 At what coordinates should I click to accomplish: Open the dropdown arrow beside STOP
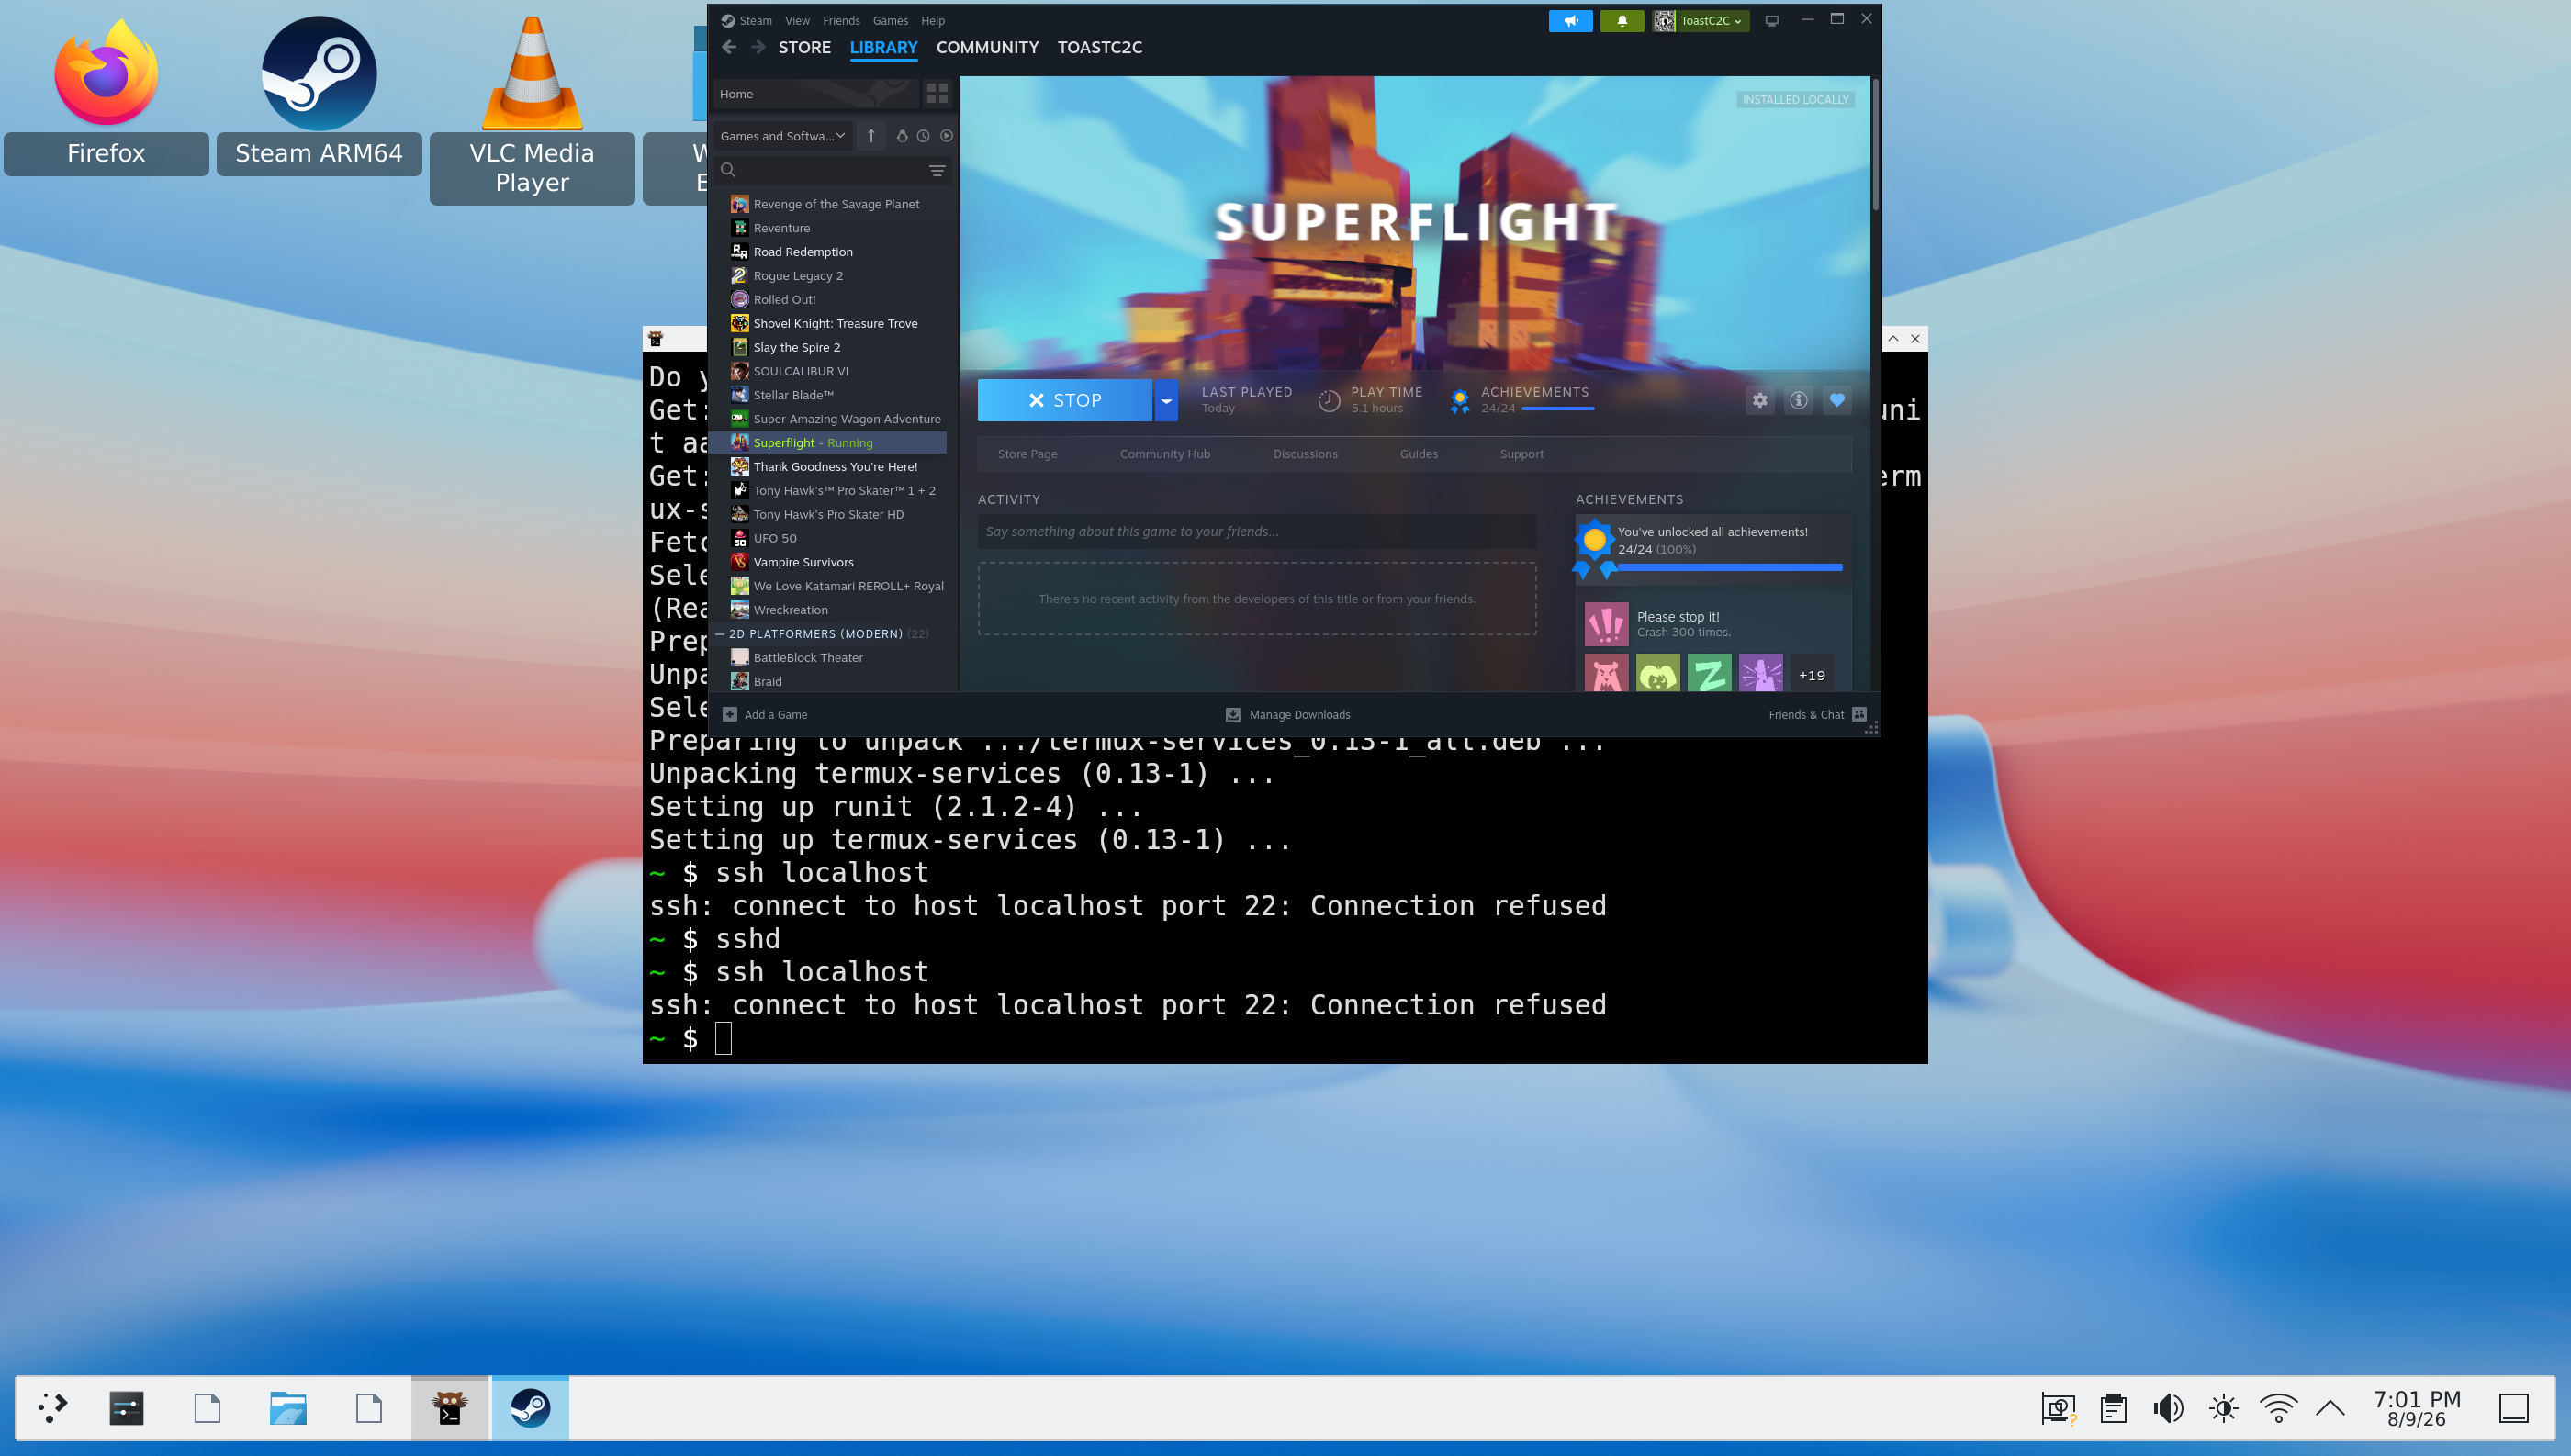tap(1166, 400)
